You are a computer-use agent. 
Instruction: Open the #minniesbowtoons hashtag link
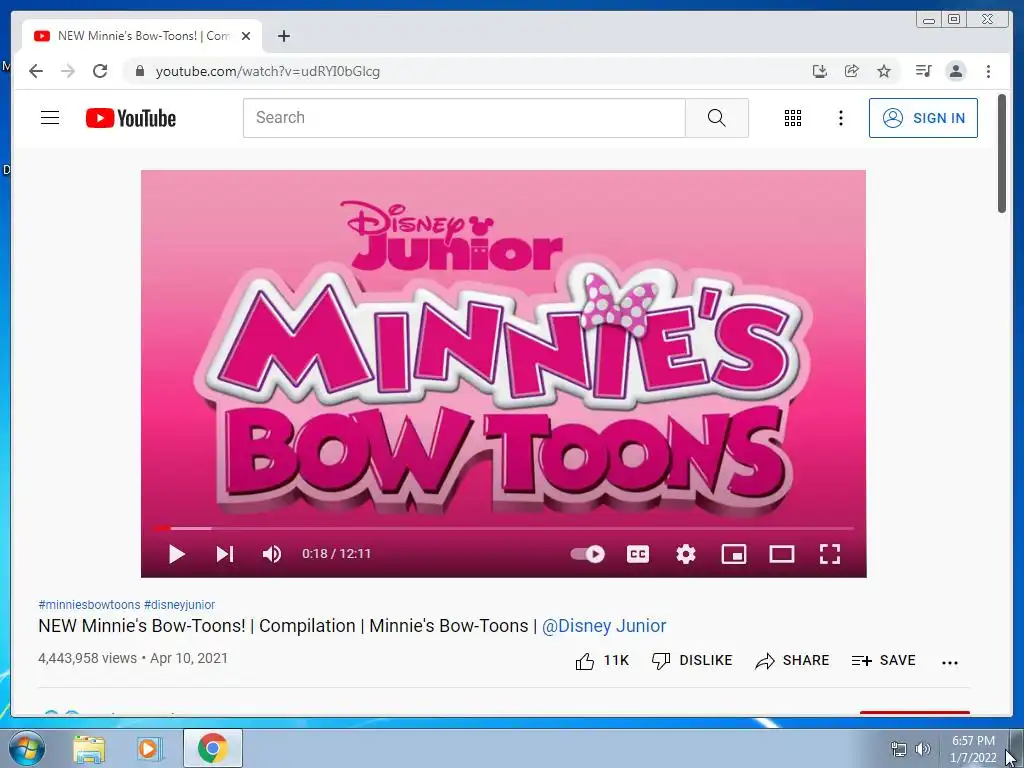point(89,605)
